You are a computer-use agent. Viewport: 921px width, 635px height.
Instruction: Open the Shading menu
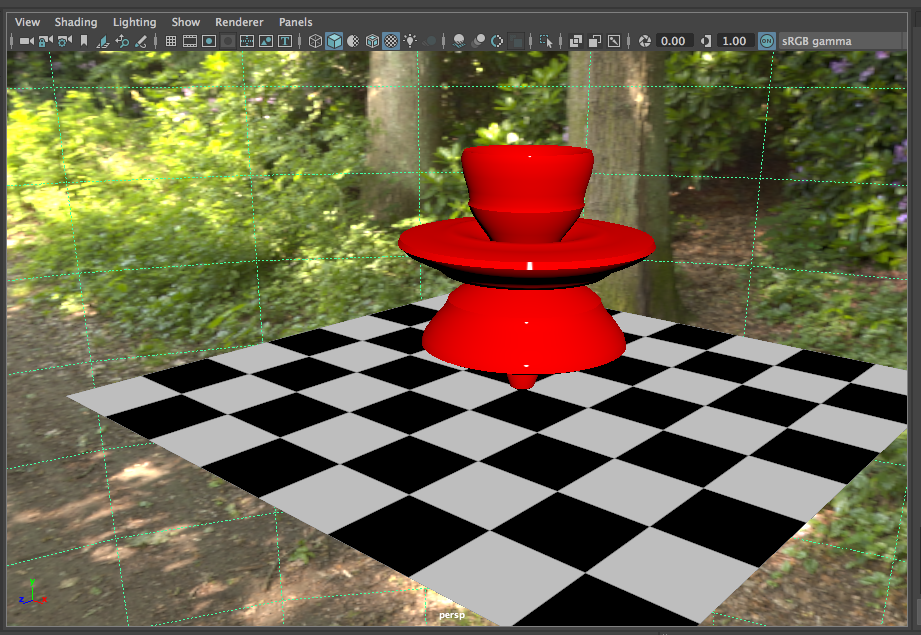click(x=76, y=22)
